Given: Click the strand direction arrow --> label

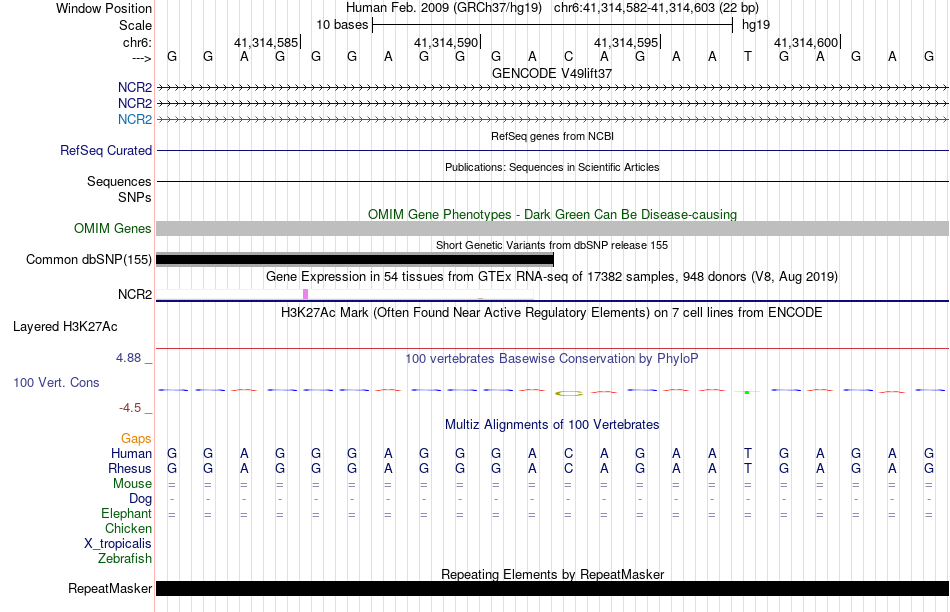Looking at the screenshot, I should (142, 58).
